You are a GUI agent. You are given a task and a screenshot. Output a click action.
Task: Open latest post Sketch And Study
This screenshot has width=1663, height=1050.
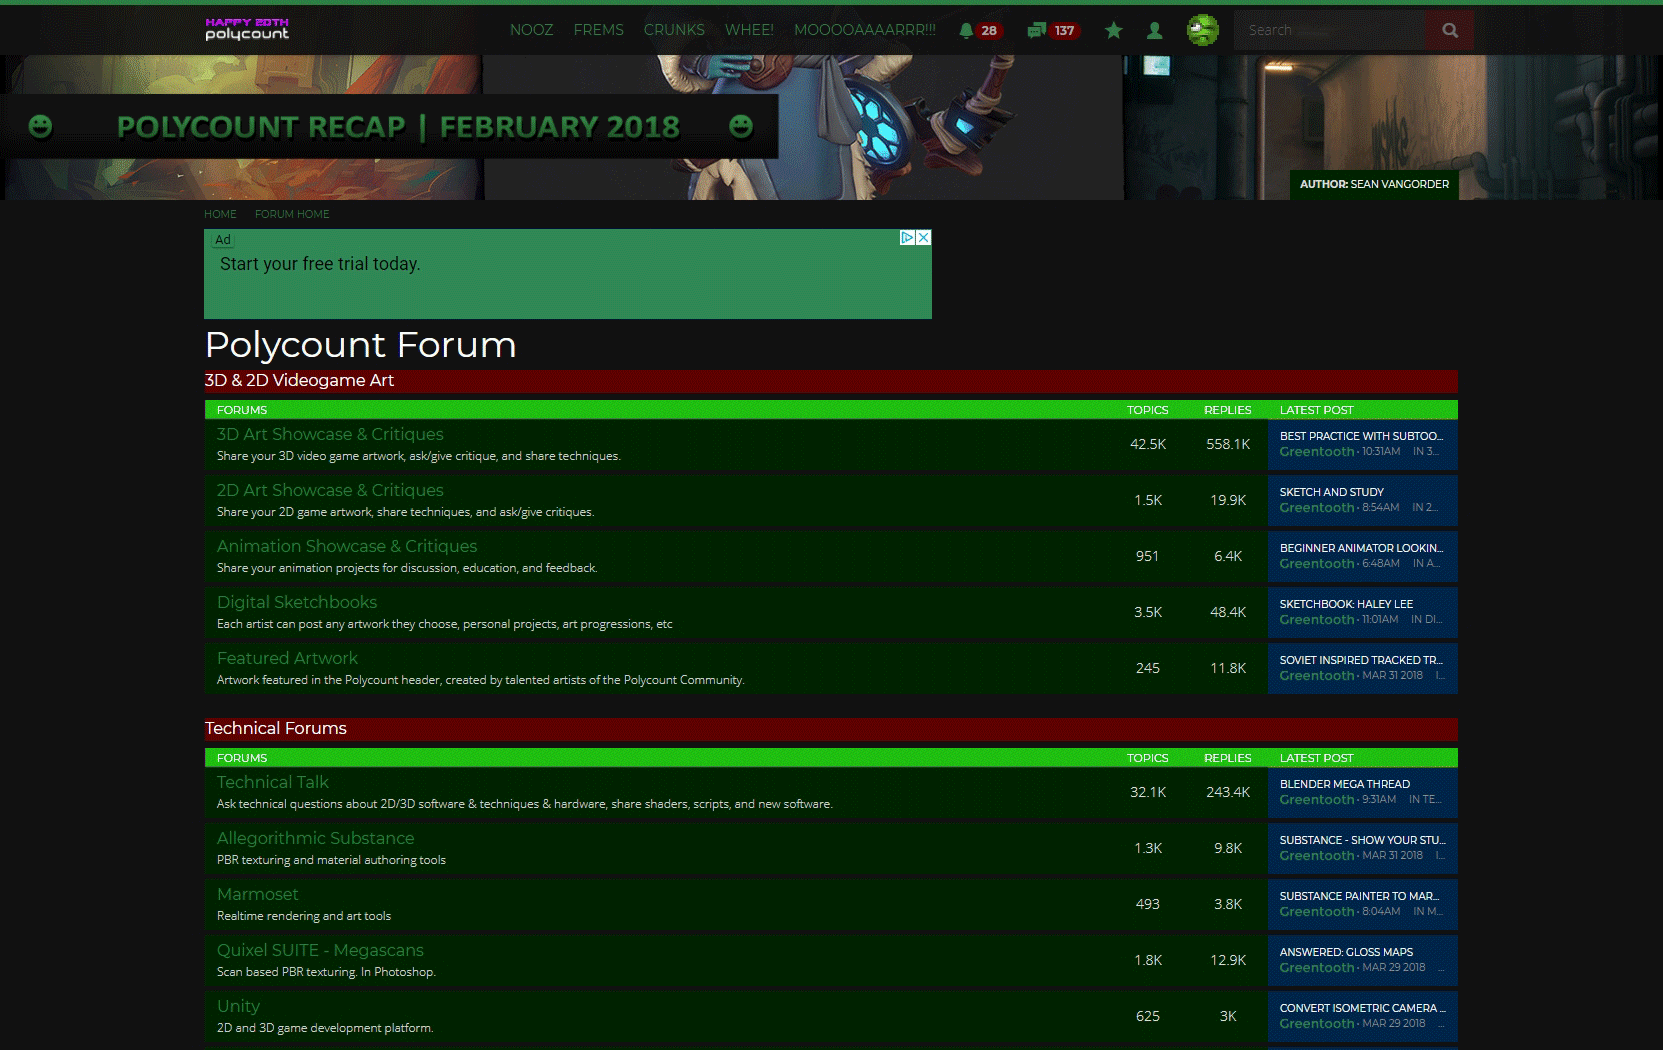coord(1332,492)
